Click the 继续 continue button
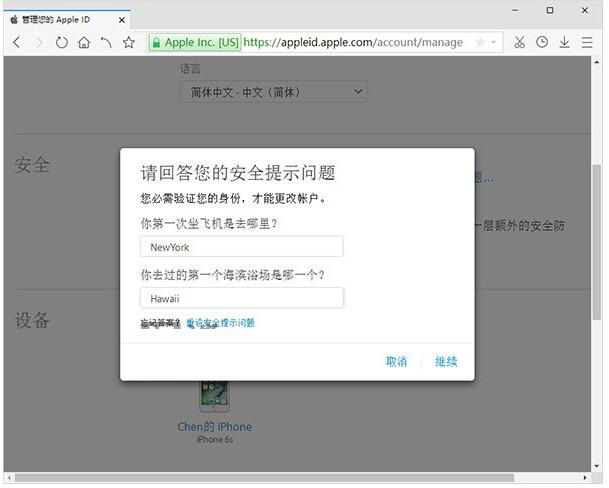Image resolution: width=609 pixels, height=488 pixels. [x=446, y=361]
